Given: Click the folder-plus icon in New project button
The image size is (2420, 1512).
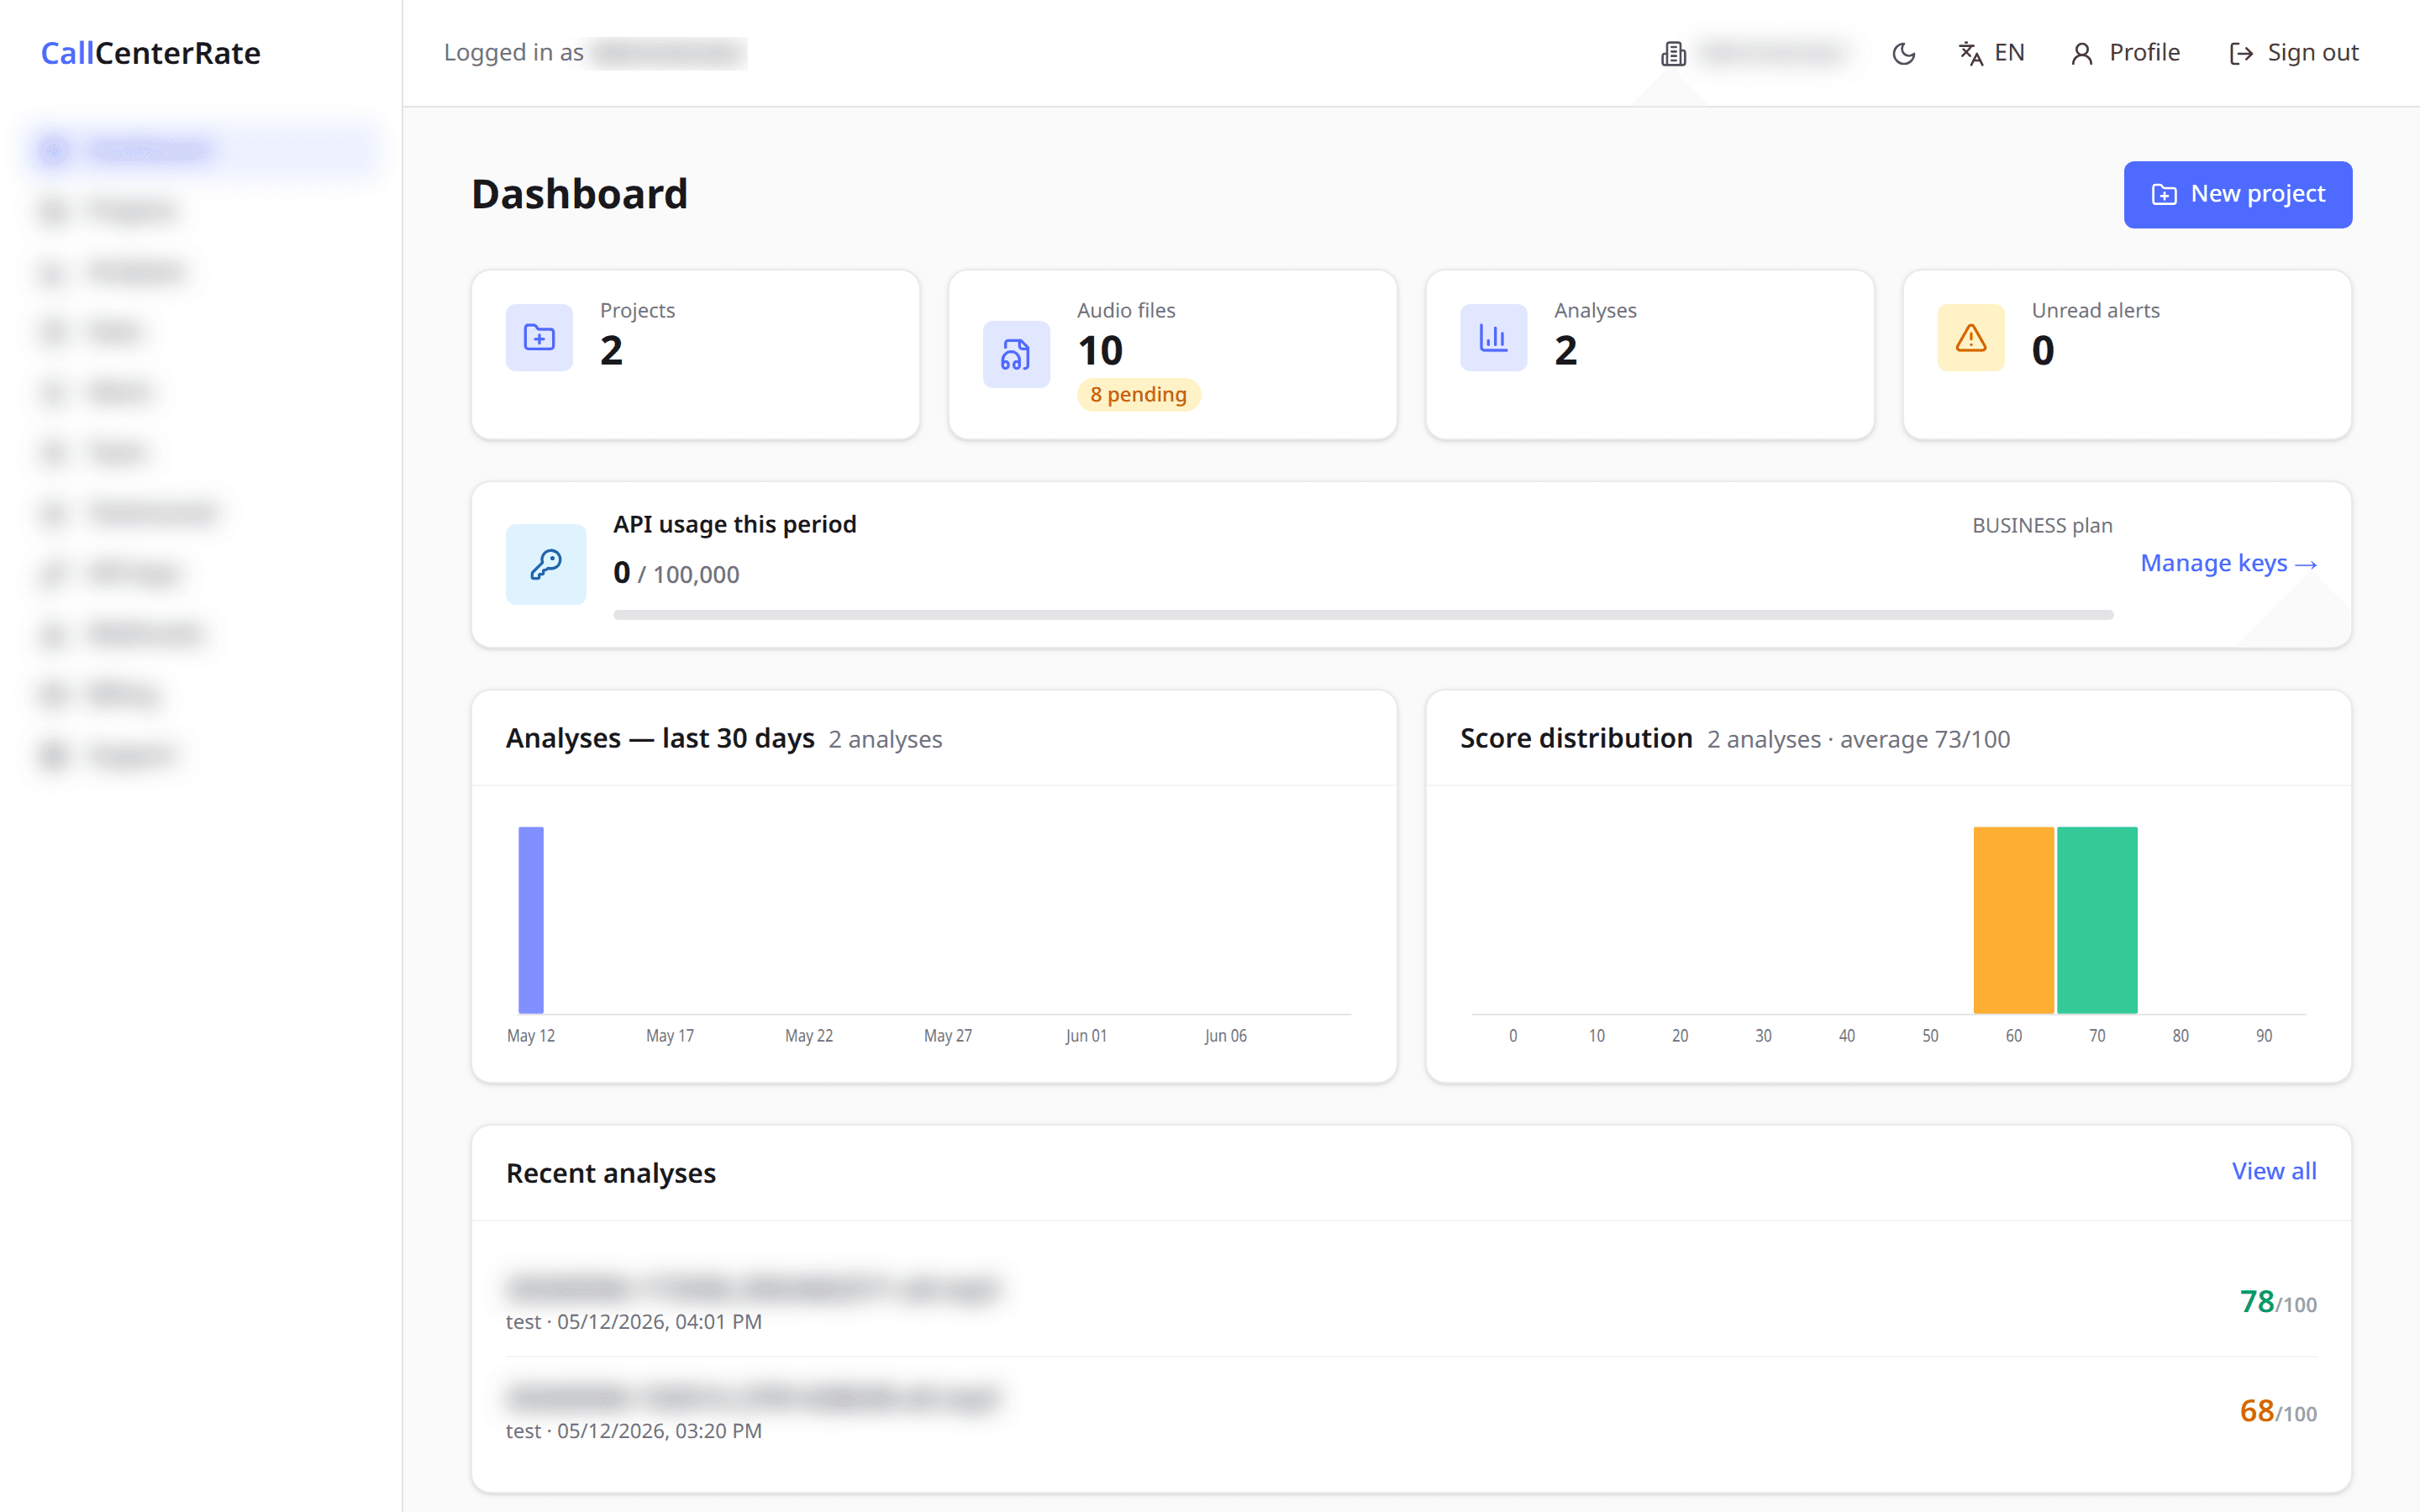Looking at the screenshot, I should point(2164,195).
